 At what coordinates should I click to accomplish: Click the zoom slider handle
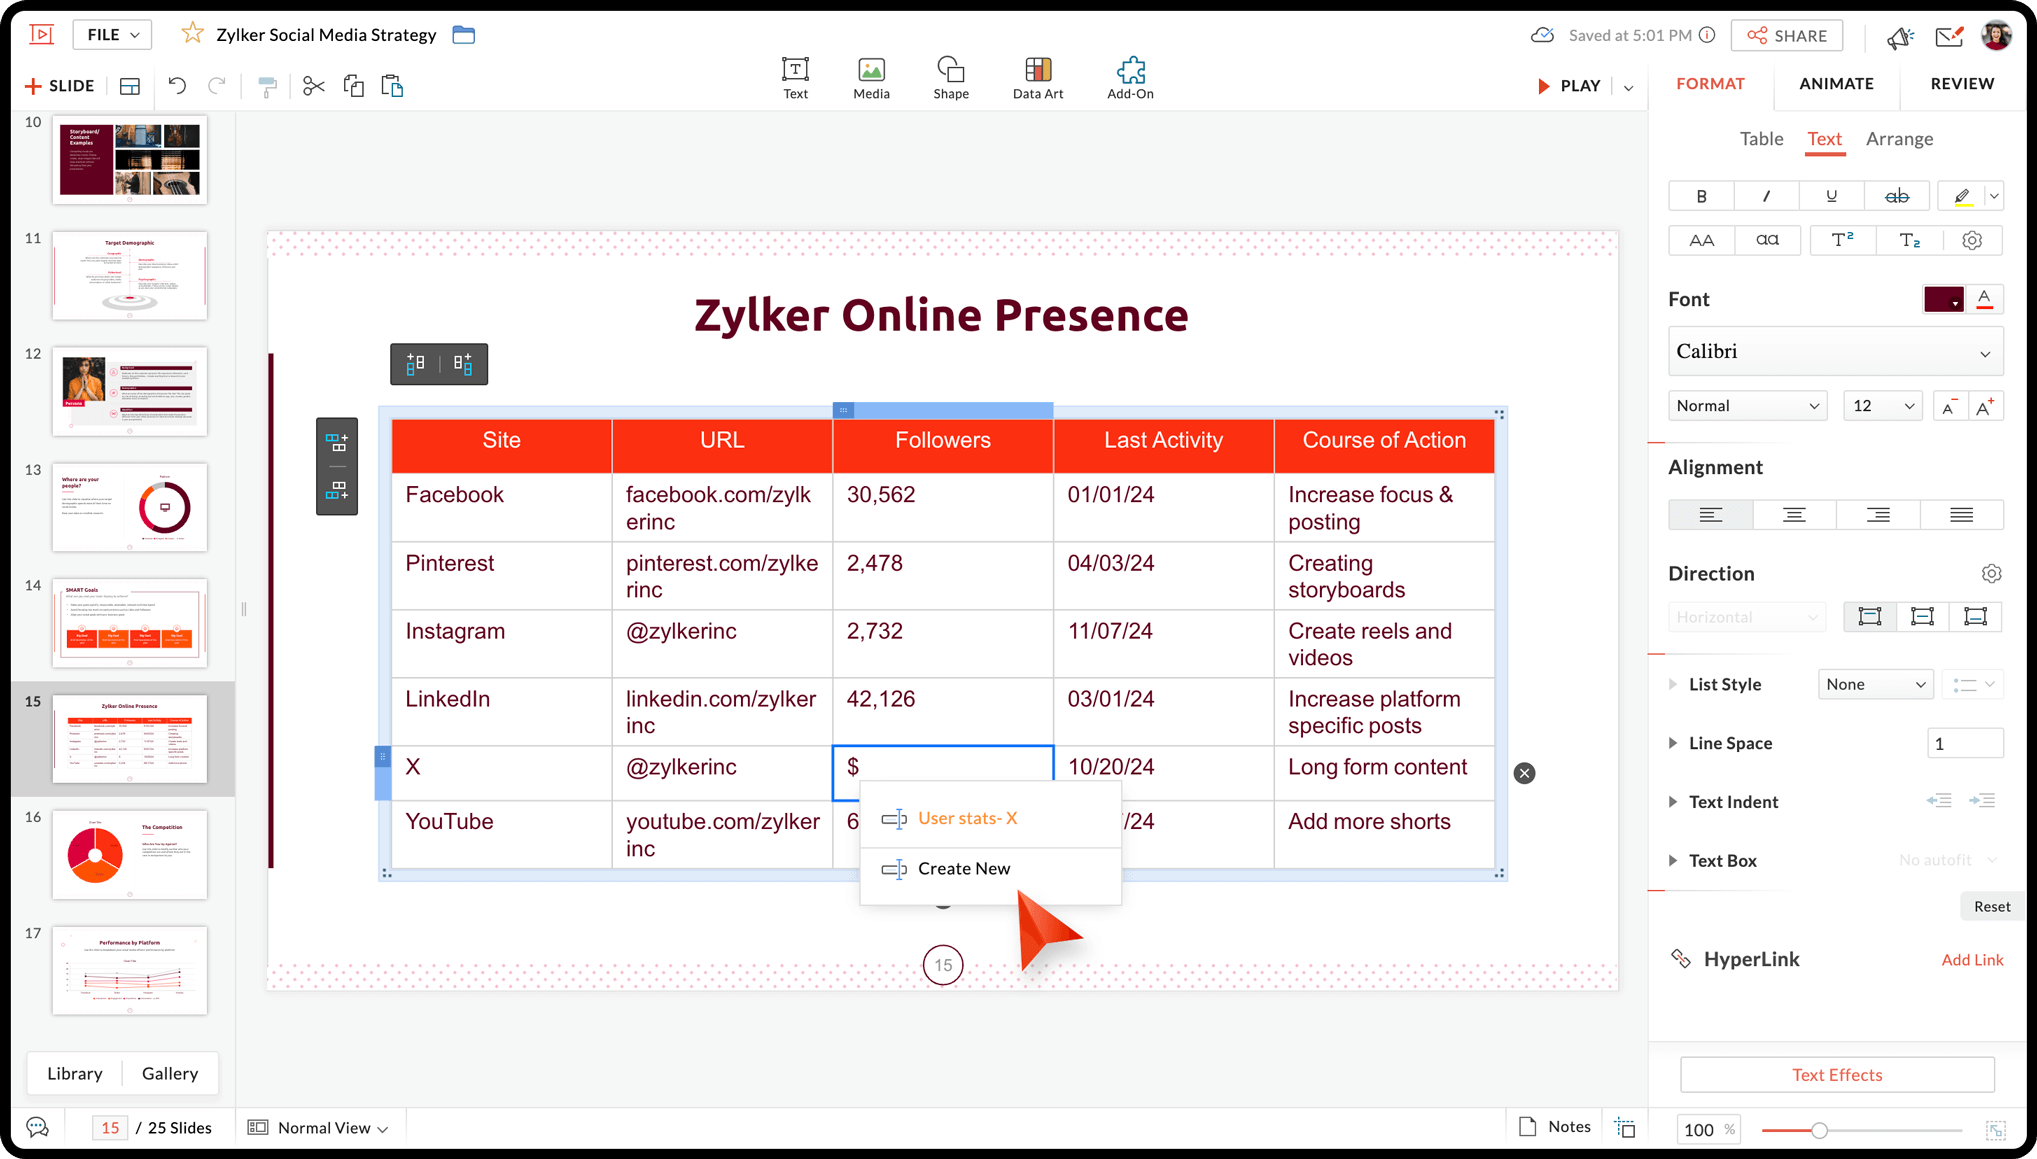[x=1819, y=1131]
